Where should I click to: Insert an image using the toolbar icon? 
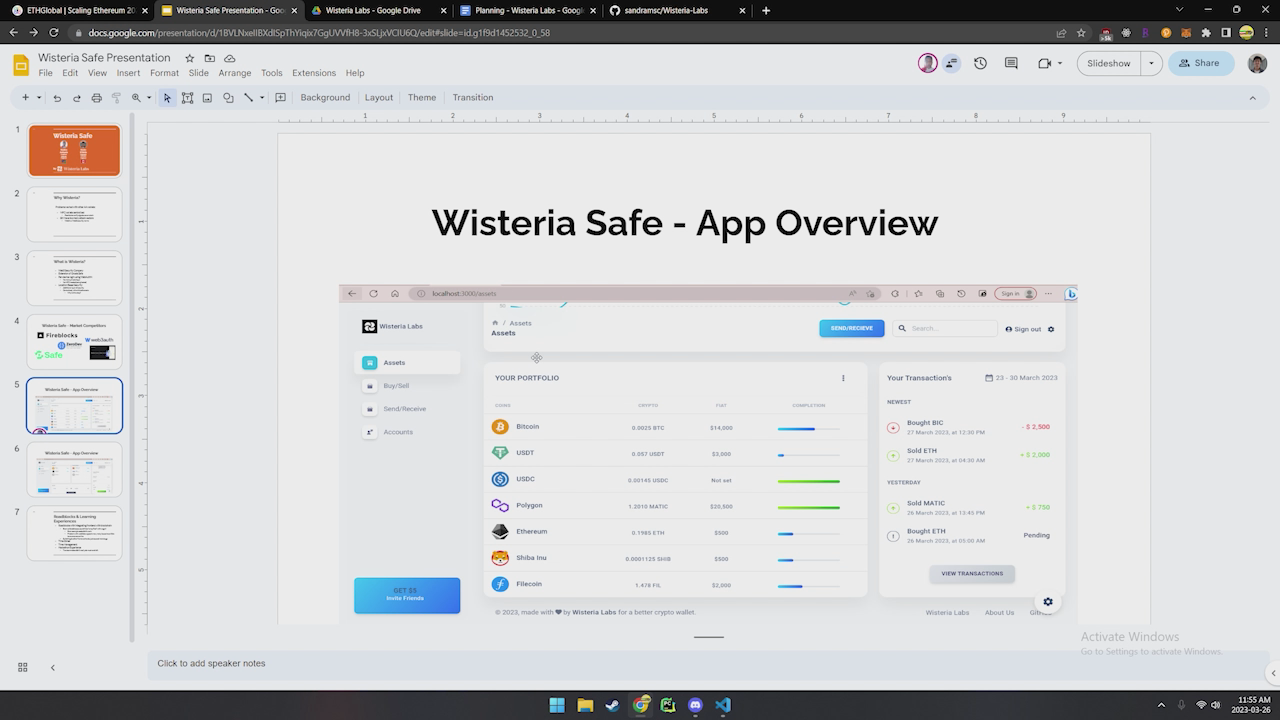[x=207, y=98]
